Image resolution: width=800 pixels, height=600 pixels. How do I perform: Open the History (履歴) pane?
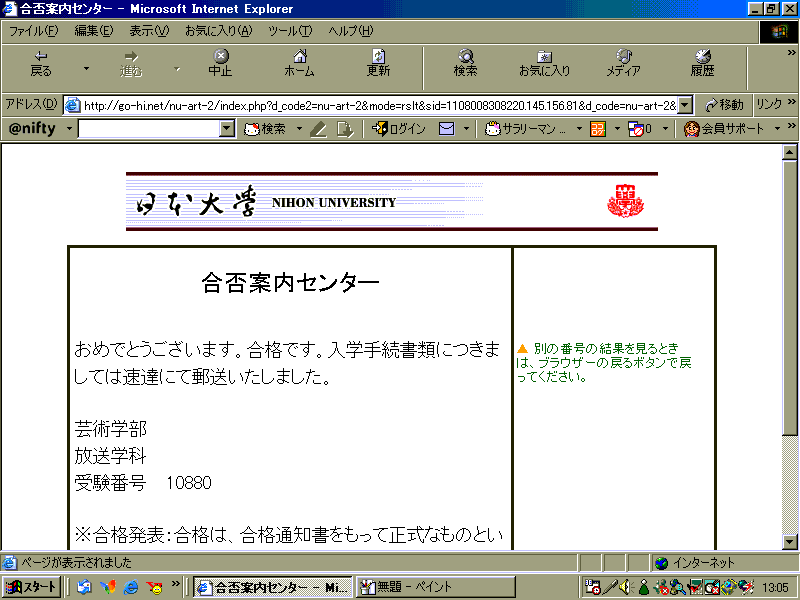tap(703, 64)
